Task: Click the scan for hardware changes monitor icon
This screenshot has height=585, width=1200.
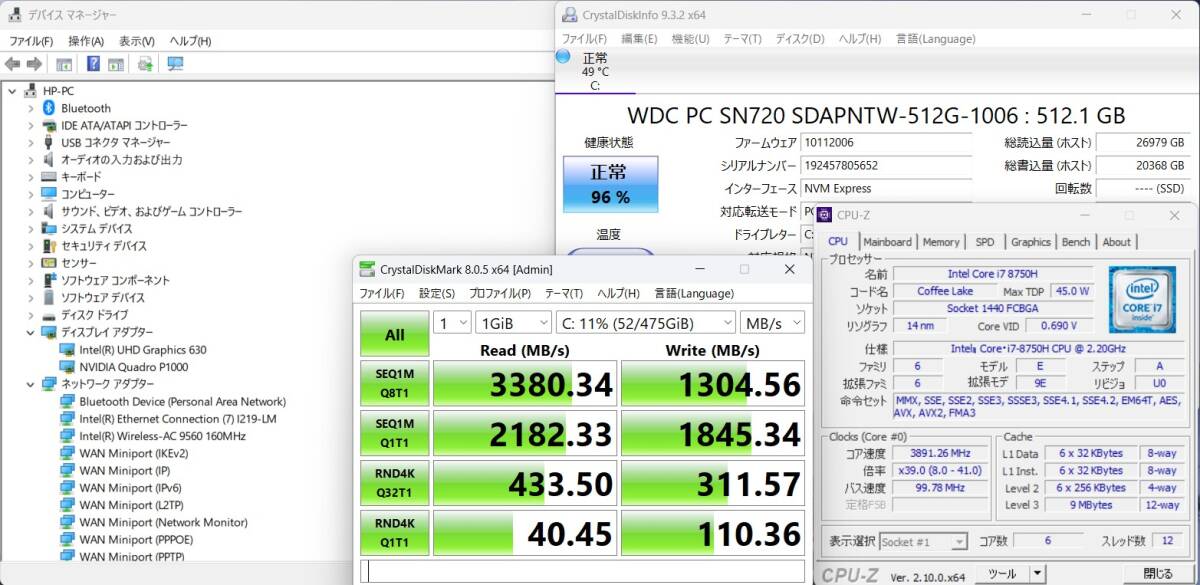Action: tap(175, 64)
